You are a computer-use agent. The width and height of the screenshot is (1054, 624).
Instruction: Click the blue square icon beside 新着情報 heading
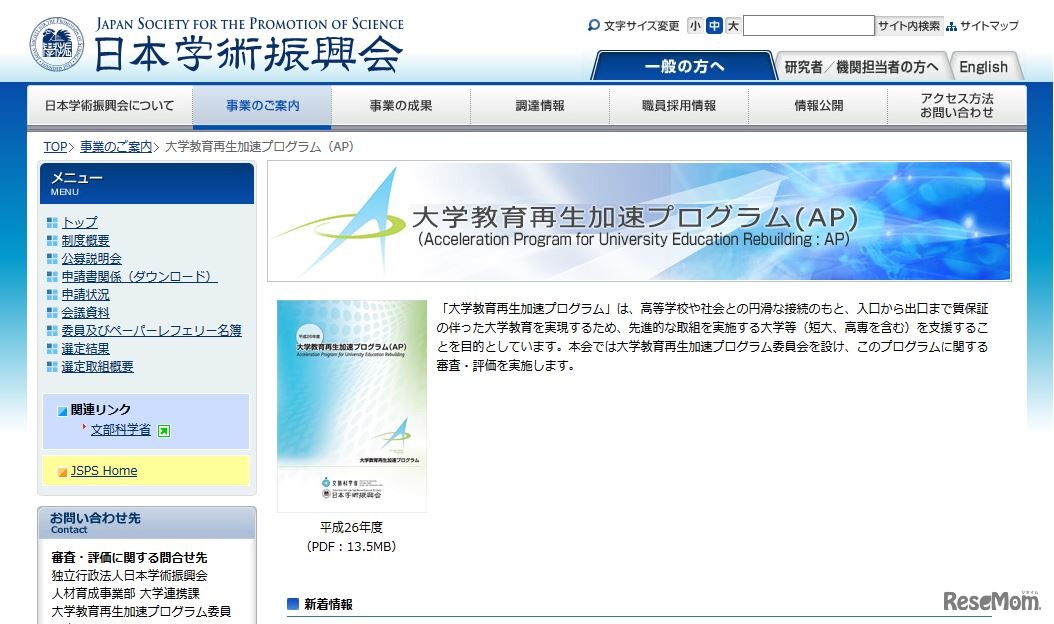coord(292,605)
